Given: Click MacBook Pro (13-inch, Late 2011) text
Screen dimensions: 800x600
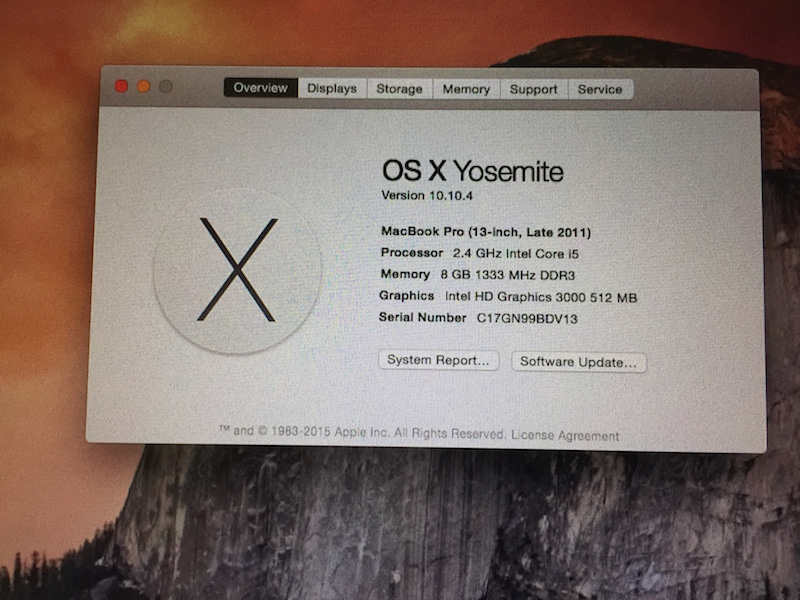Looking at the screenshot, I should tap(486, 232).
